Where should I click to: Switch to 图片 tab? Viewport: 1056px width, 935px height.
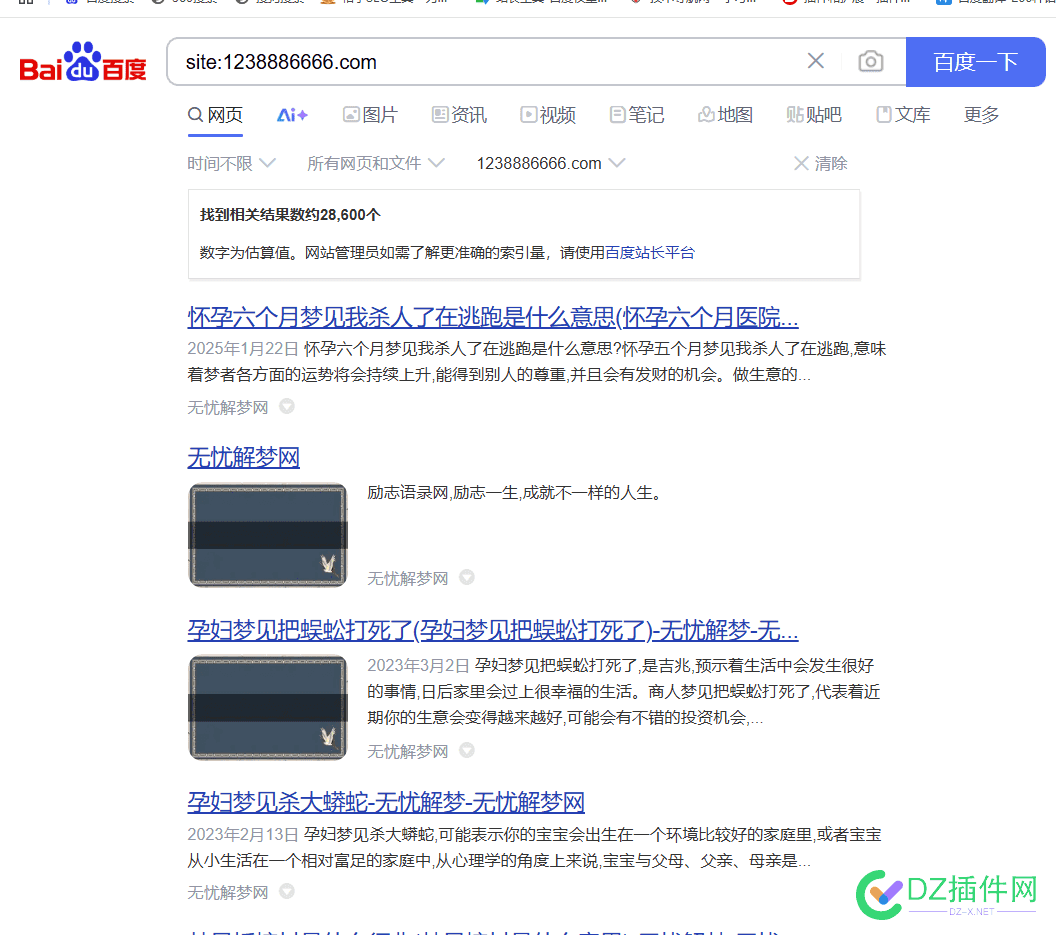(x=370, y=115)
